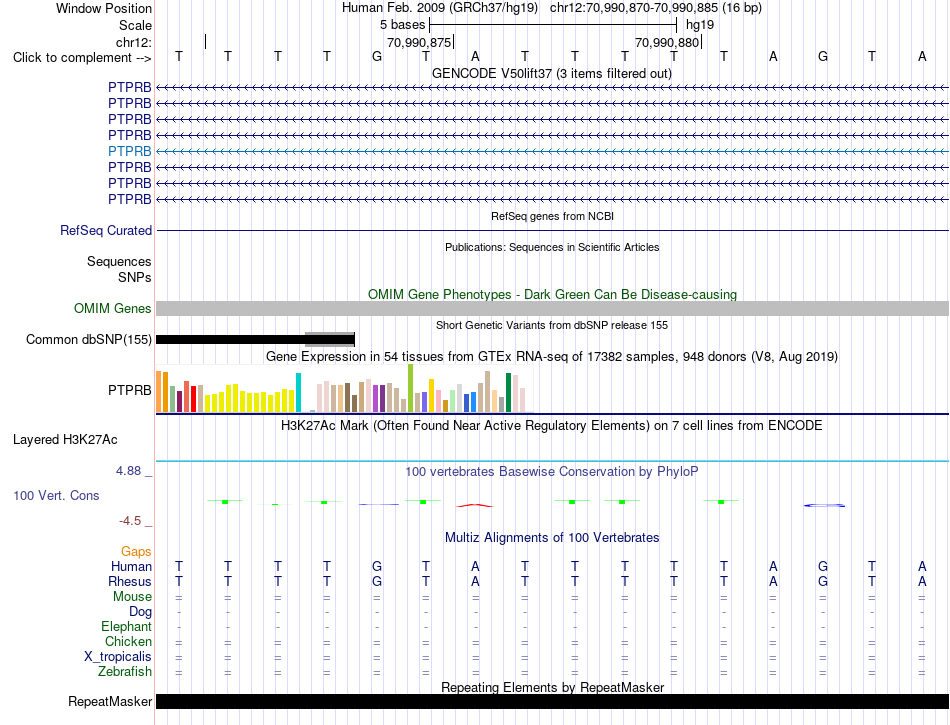Select the highlighted light-blue PTPRB transcript label
Viewport: 950px width, 725px height.
click(130, 151)
